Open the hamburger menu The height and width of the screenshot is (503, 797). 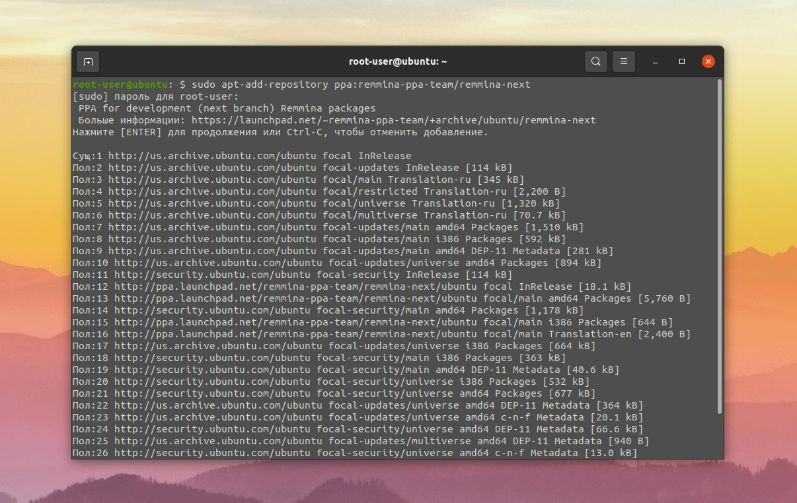click(624, 61)
